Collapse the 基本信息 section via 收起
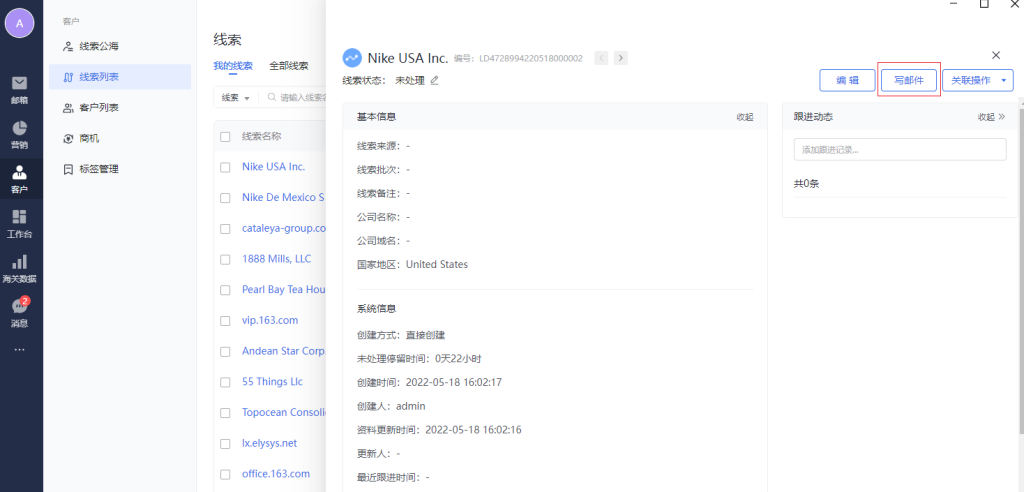The height and width of the screenshot is (492, 1024). (x=744, y=117)
